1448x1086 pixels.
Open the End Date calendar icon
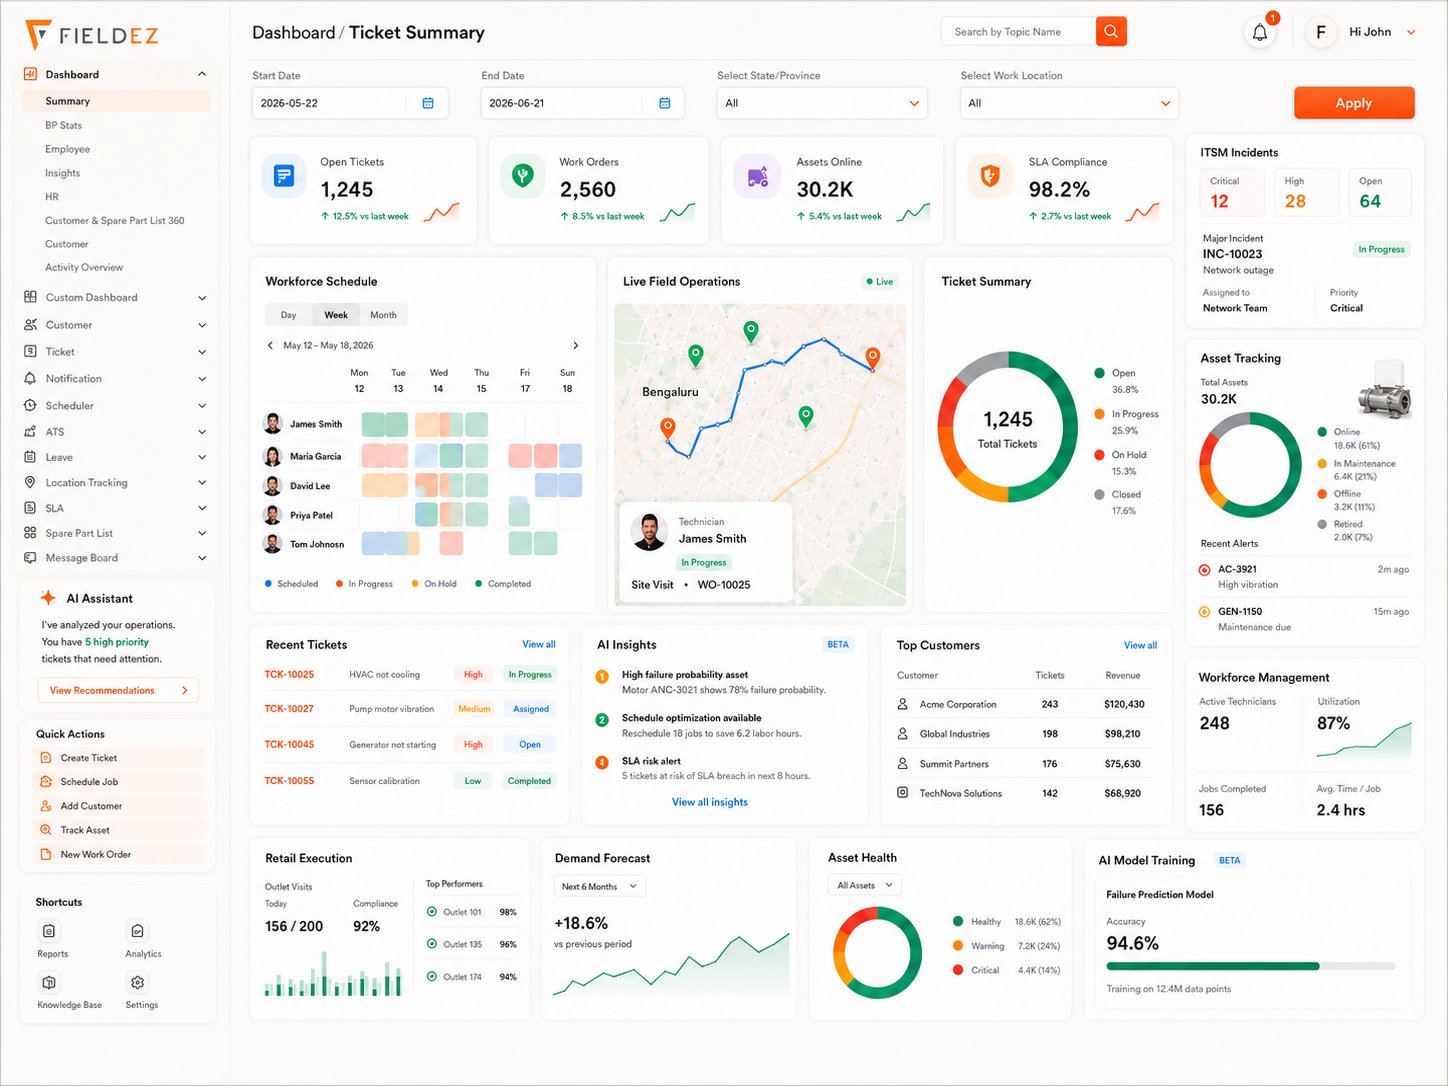tap(665, 103)
